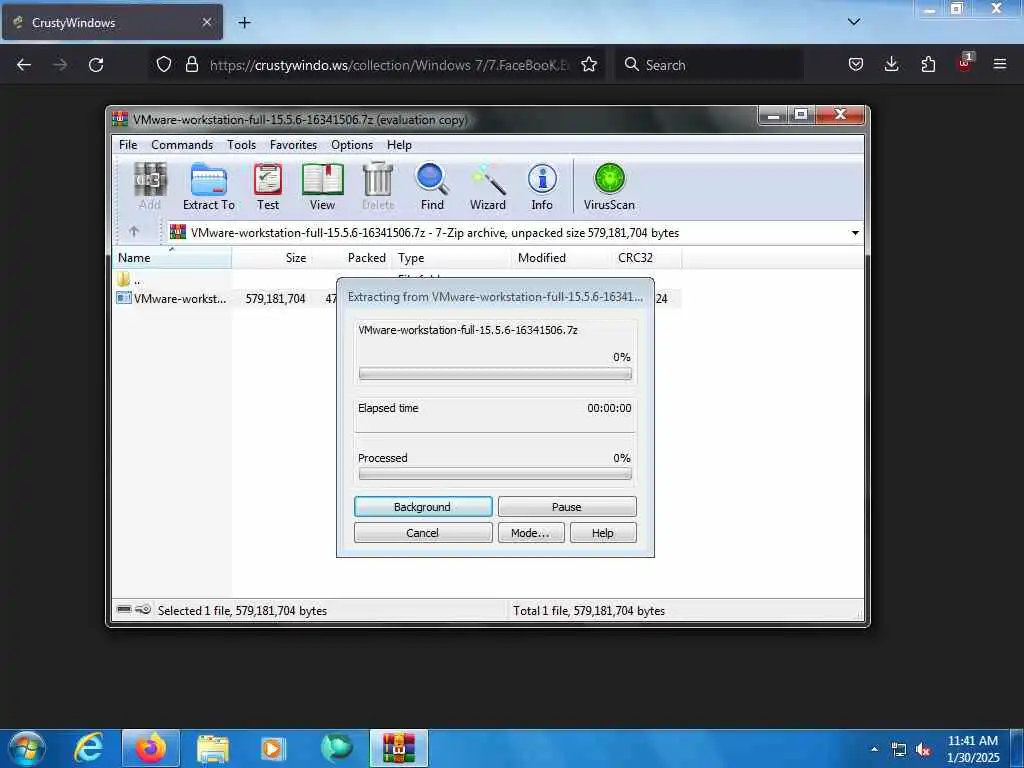The image size is (1024, 768).
Task: Sort by the Type column header
Action: 452,258
